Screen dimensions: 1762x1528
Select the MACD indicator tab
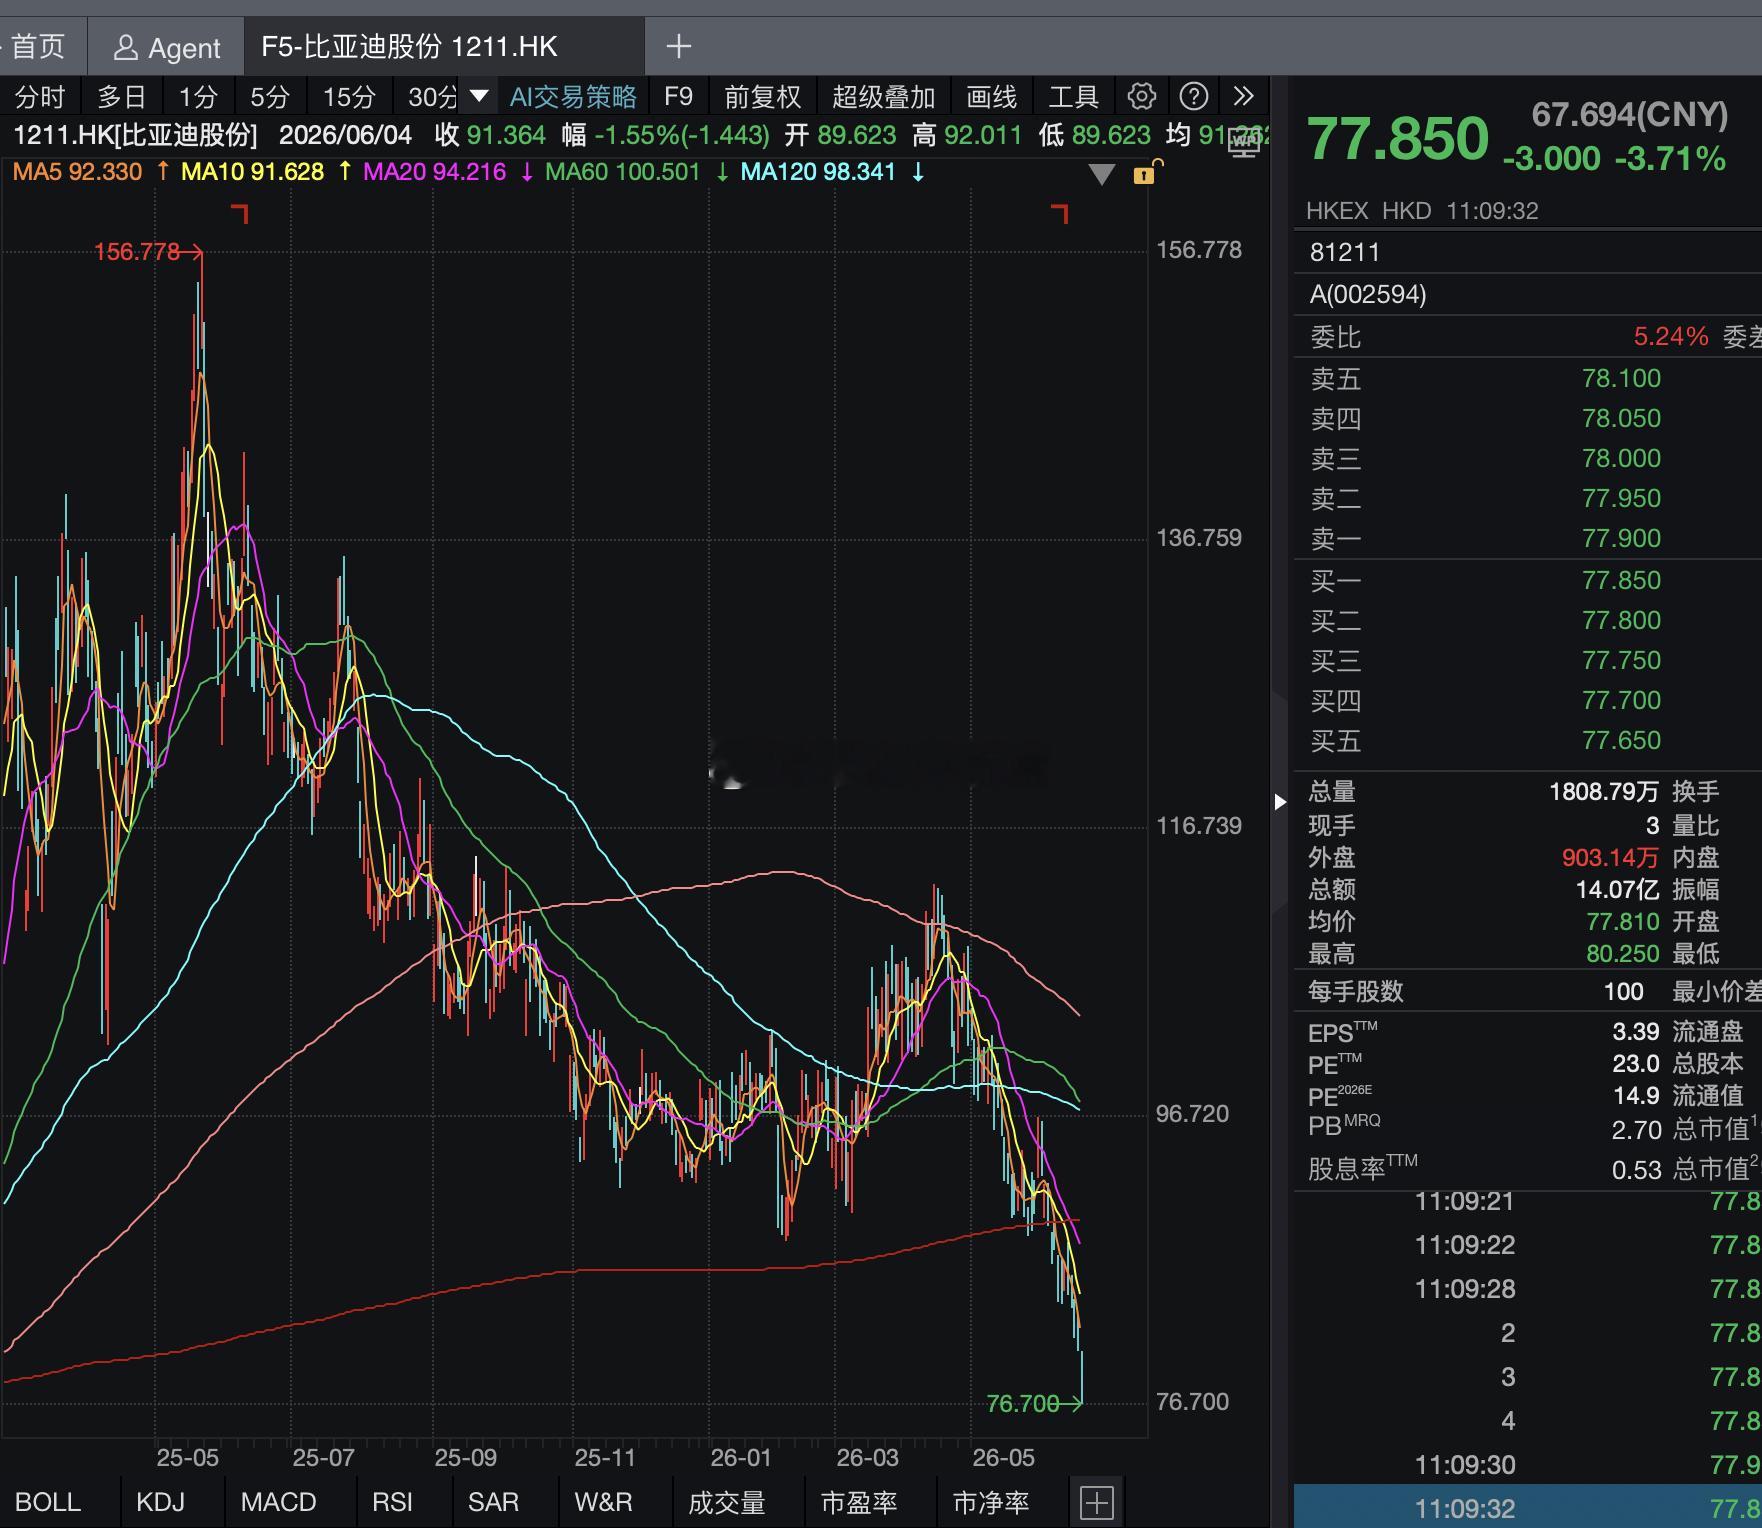coord(278,1502)
